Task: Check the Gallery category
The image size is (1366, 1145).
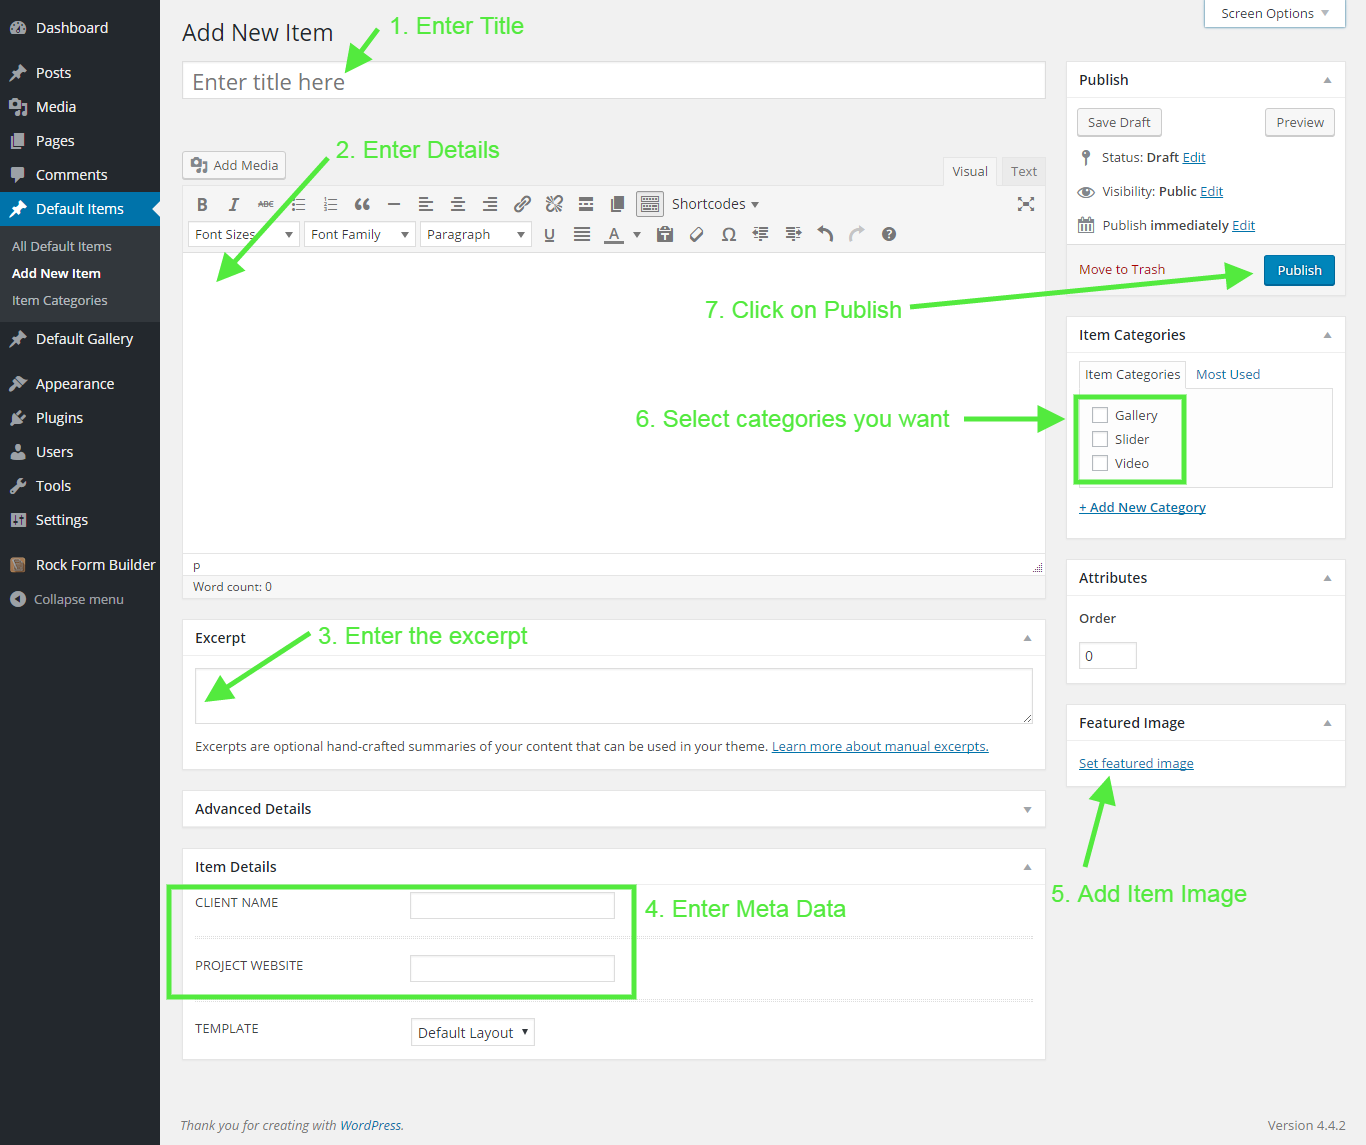Action: click(x=1100, y=415)
